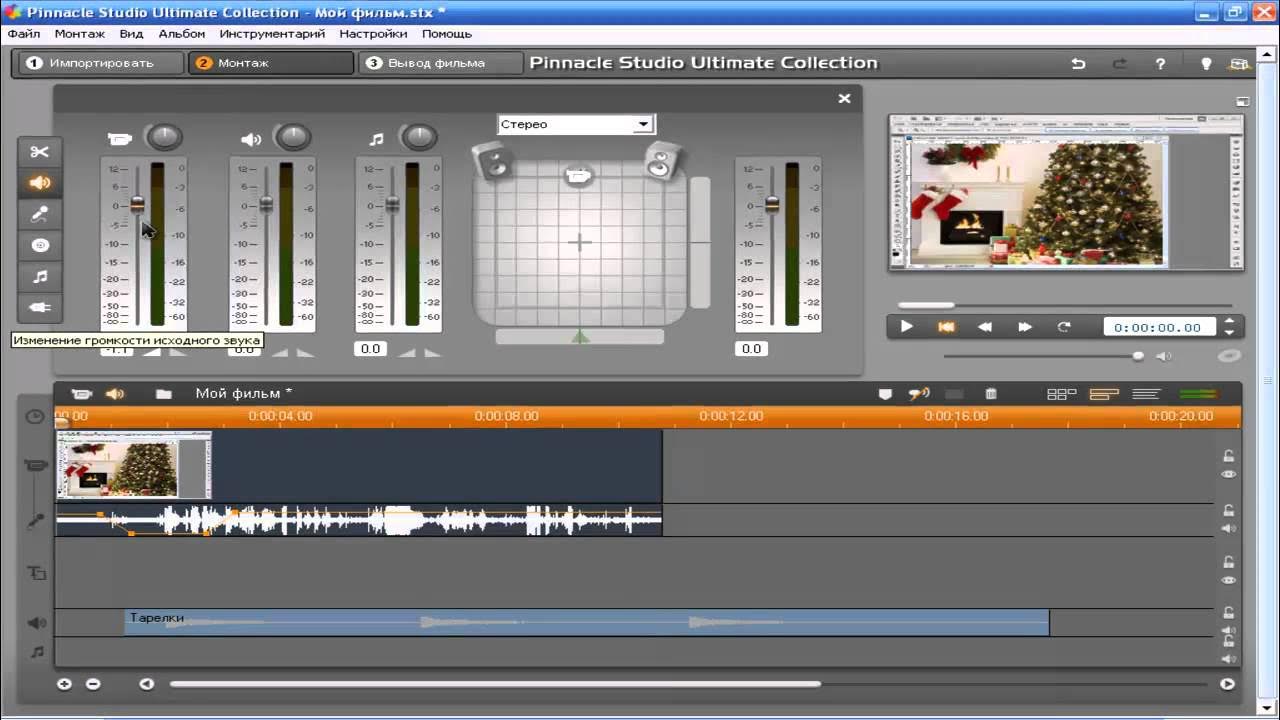Image resolution: width=1280 pixels, height=720 pixels.
Task: Toggle overlay track visibility eye
Action: pyautogui.click(x=1228, y=580)
